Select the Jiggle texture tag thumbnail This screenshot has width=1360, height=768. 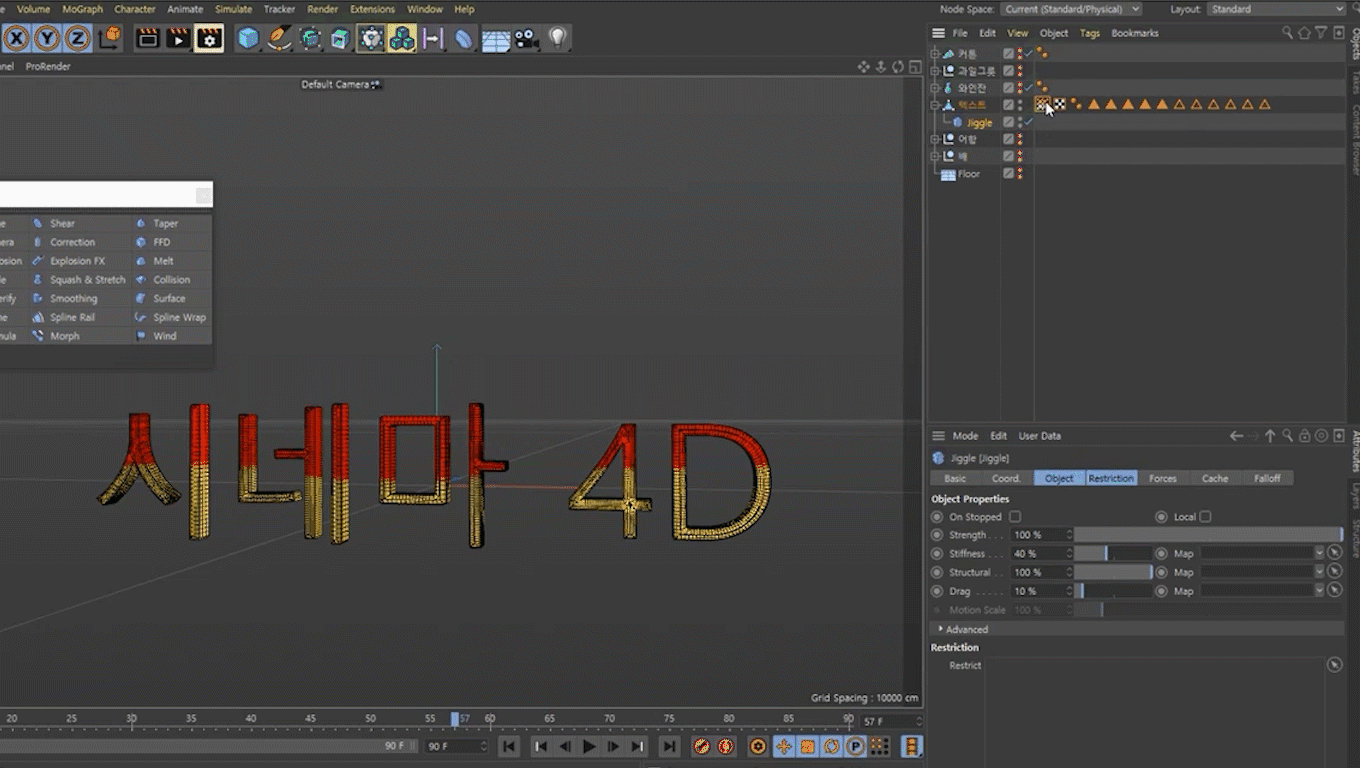pos(1043,104)
